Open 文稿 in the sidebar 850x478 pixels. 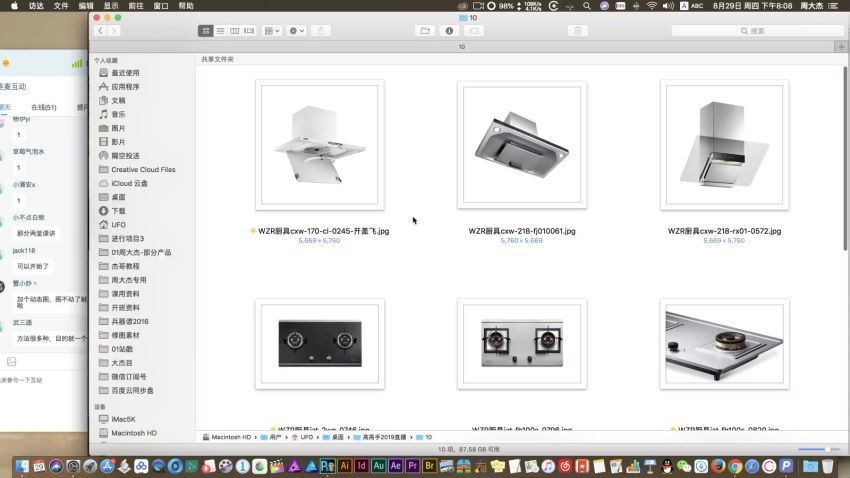pos(118,100)
